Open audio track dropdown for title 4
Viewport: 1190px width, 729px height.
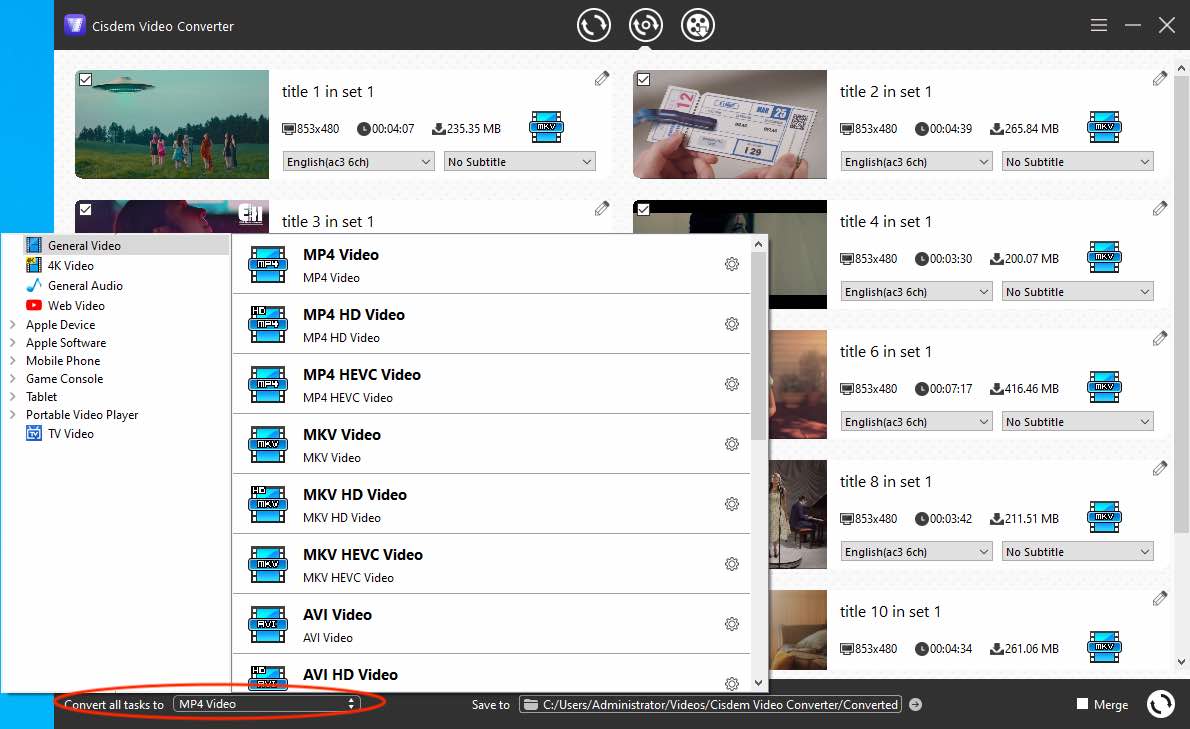click(x=916, y=291)
